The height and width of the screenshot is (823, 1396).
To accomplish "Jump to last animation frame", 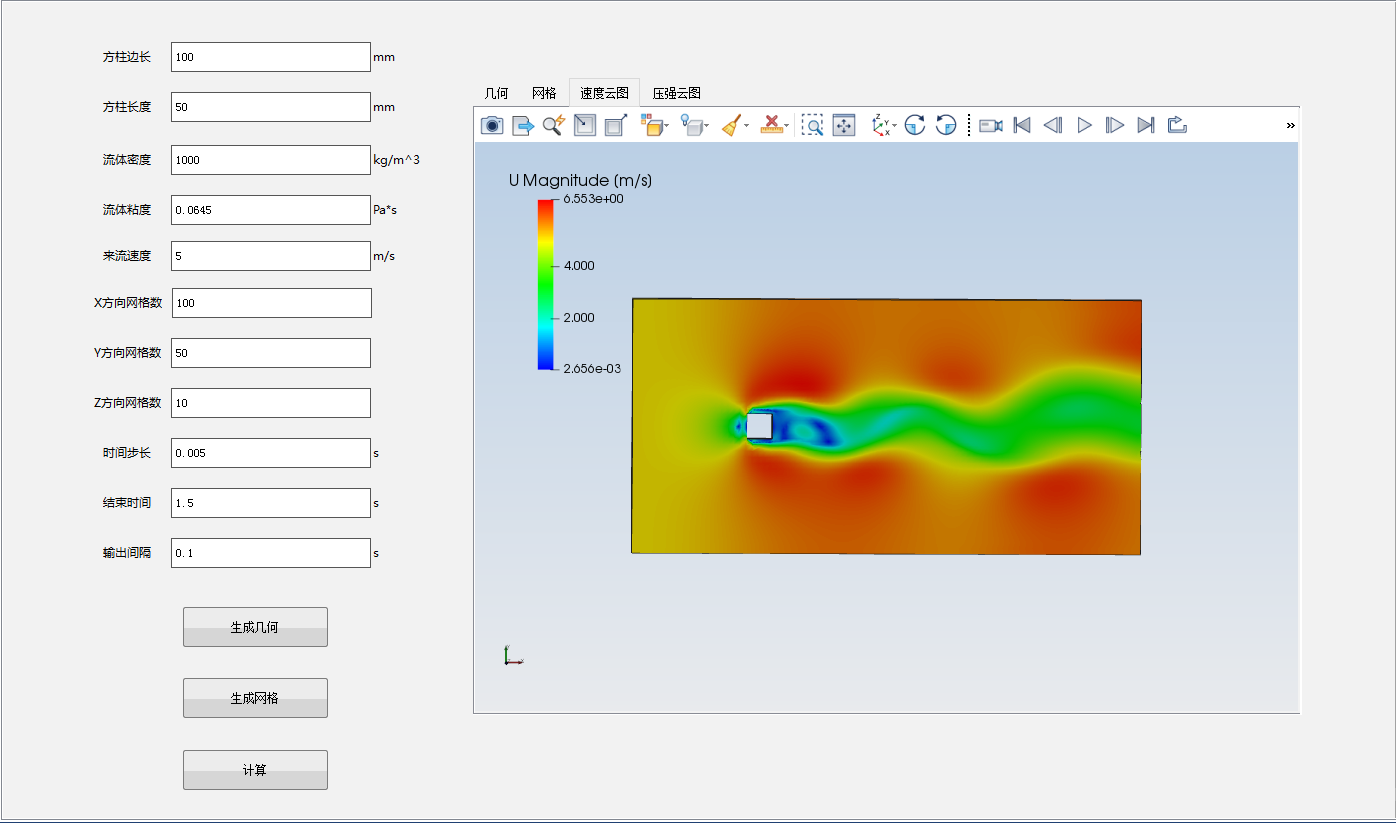I will (1146, 125).
